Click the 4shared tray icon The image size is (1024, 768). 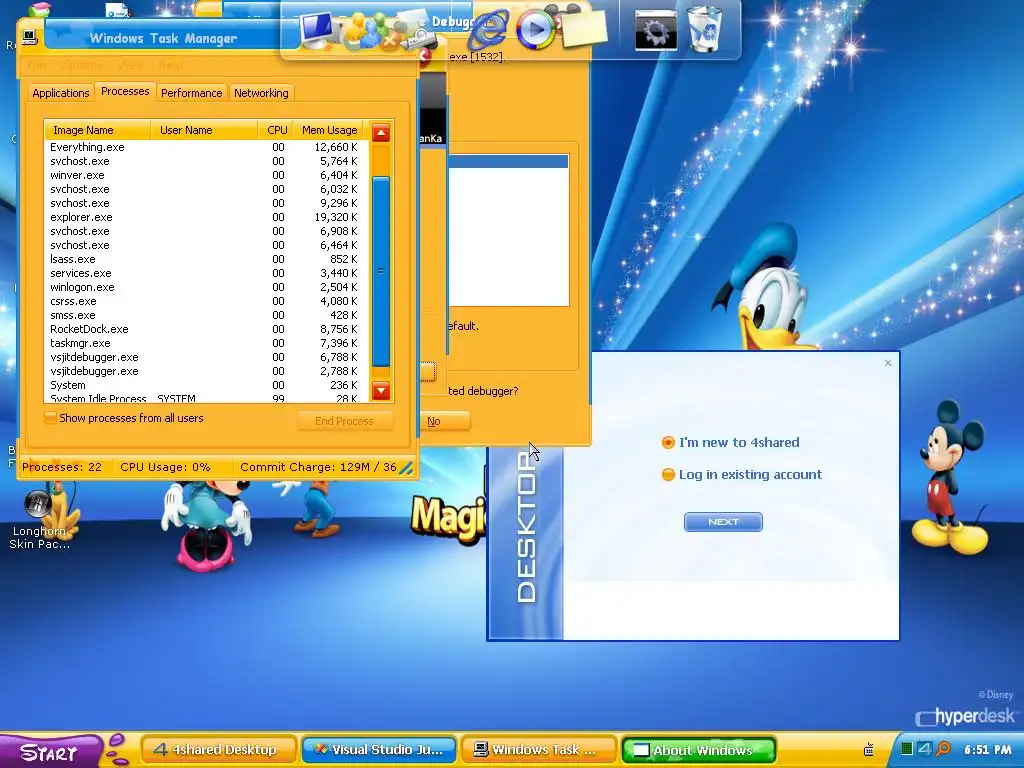point(924,748)
